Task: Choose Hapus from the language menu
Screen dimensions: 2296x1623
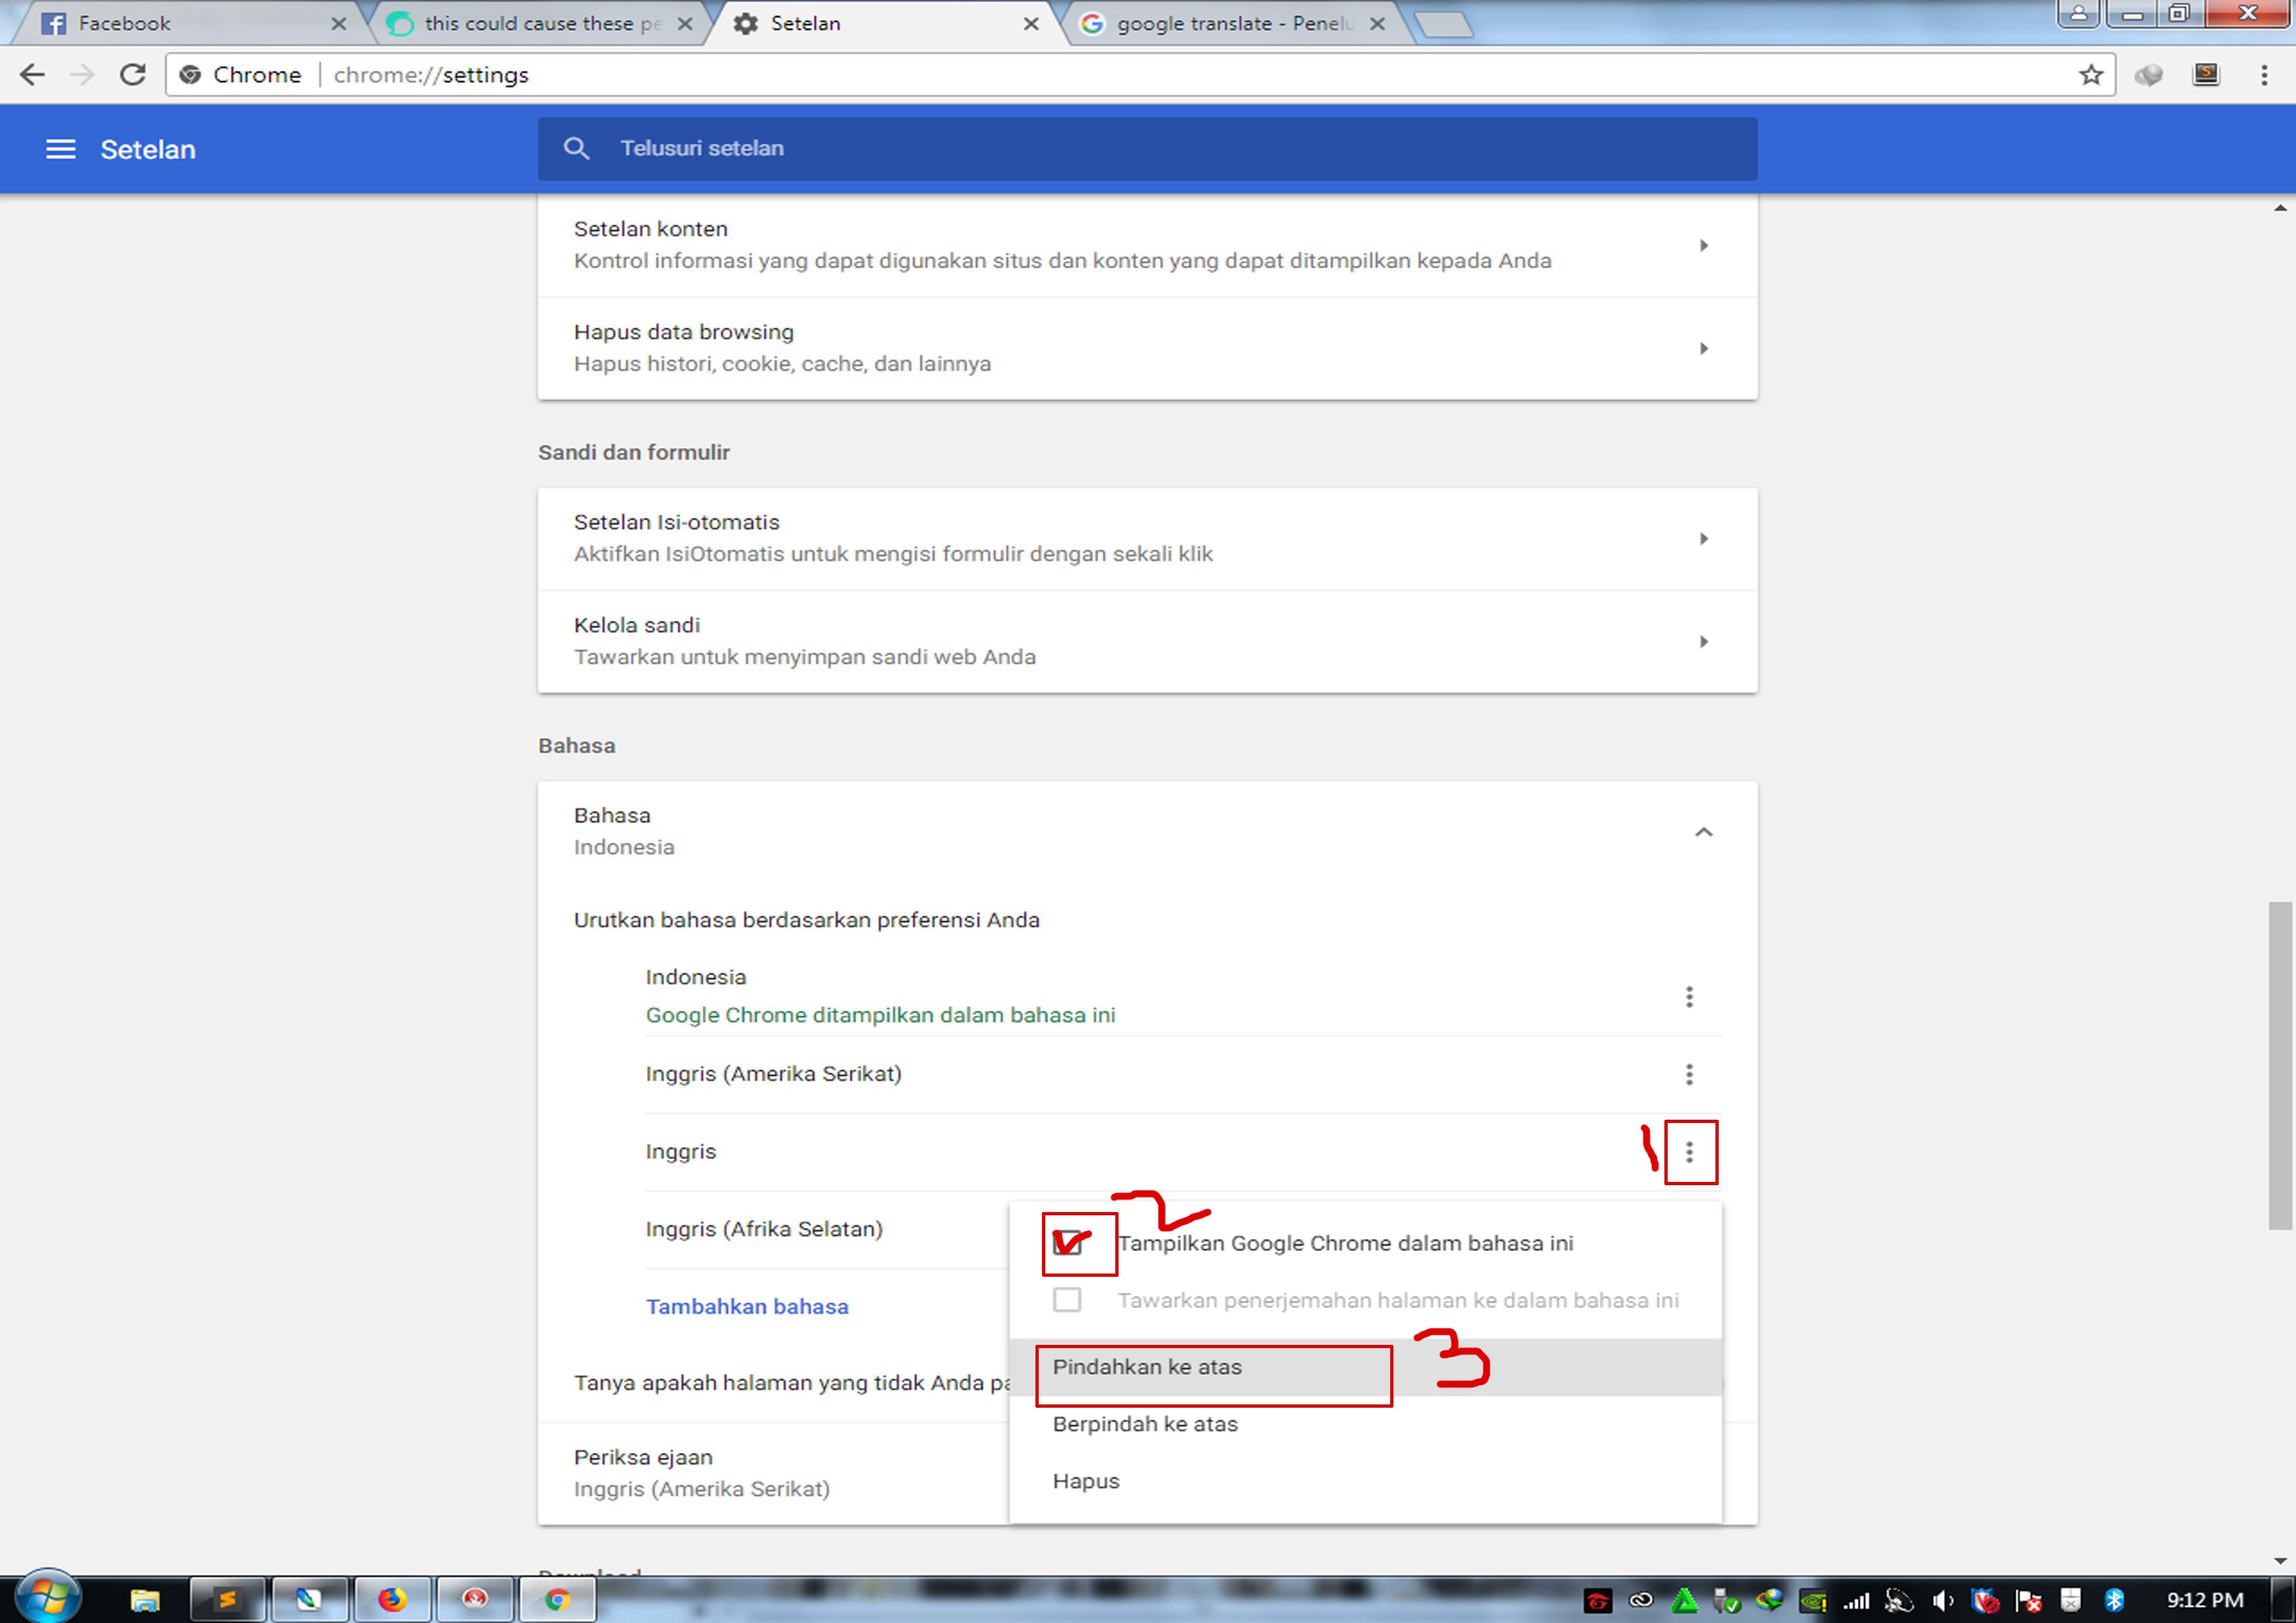Action: pos(1086,1481)
